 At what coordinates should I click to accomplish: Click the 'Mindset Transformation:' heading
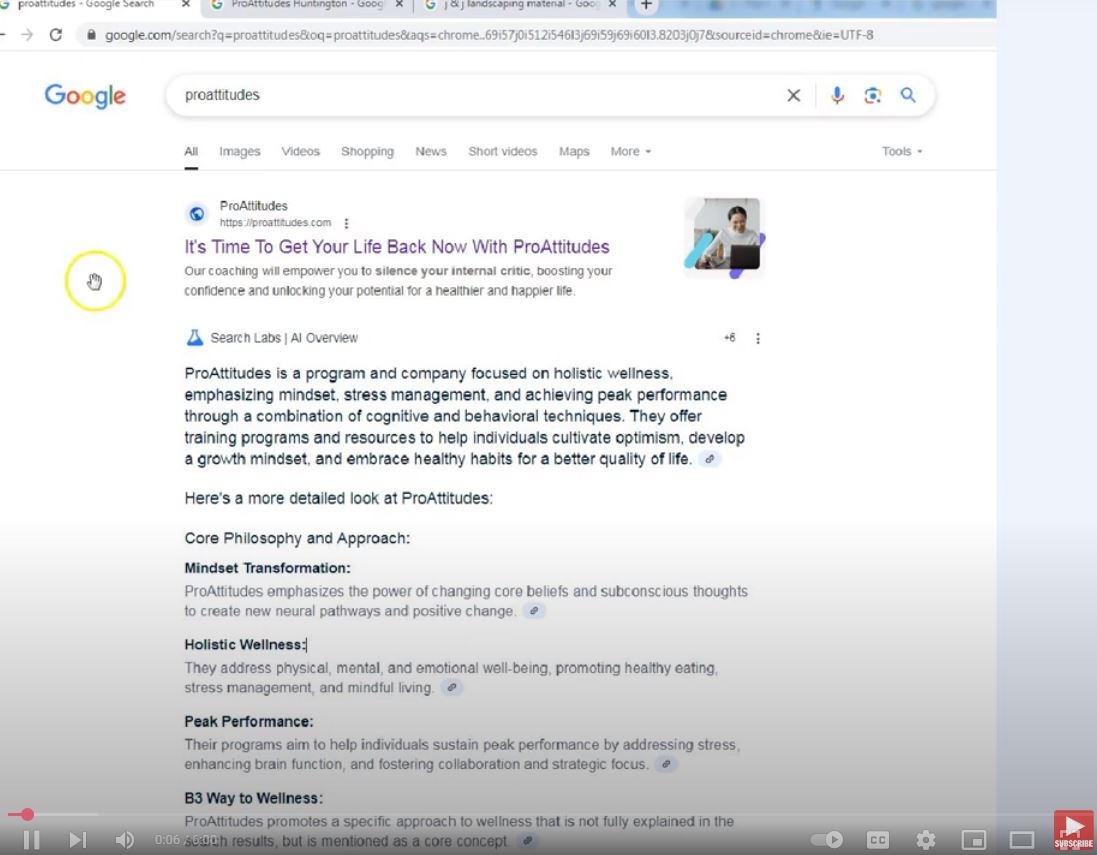tap(267, 568)
